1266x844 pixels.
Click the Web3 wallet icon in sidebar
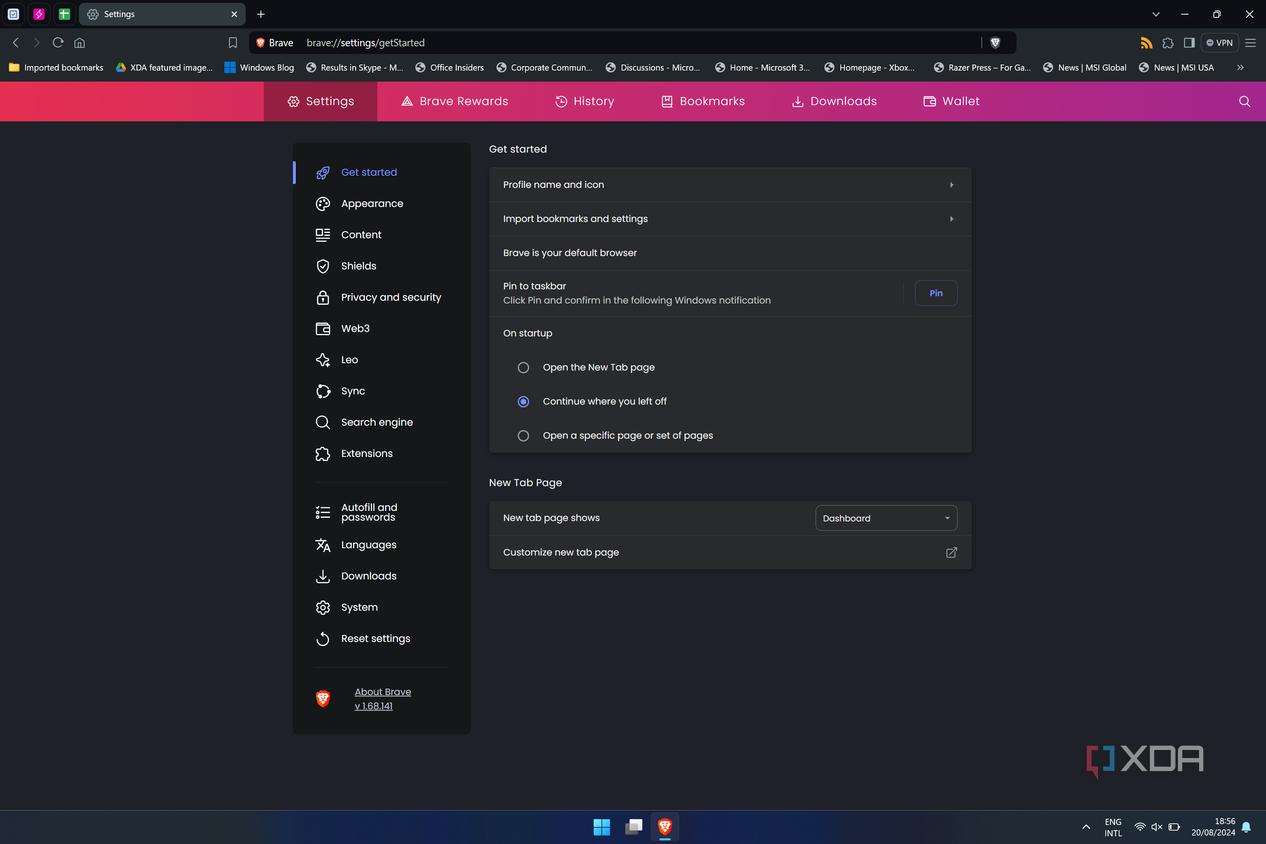(323, 328)
